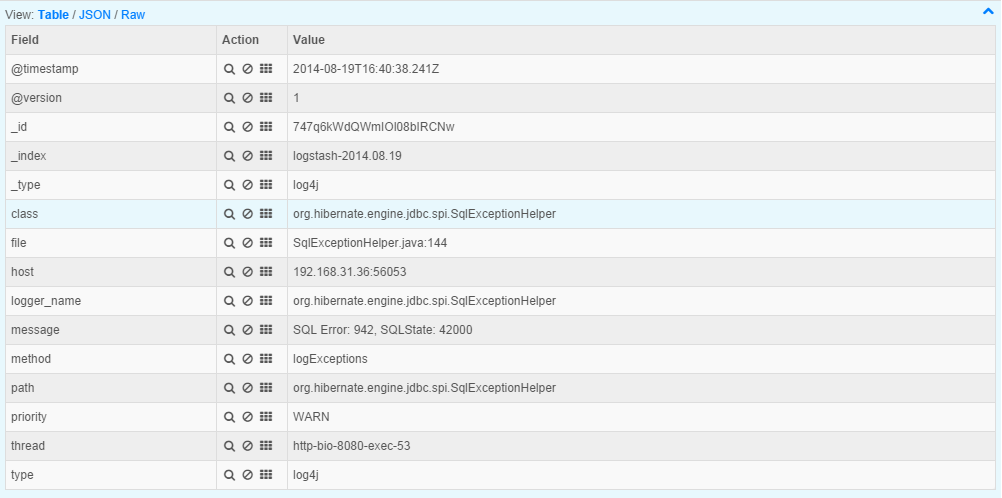Click the method value logExceptions
The image size is (1002, 498).
(330, 359)
